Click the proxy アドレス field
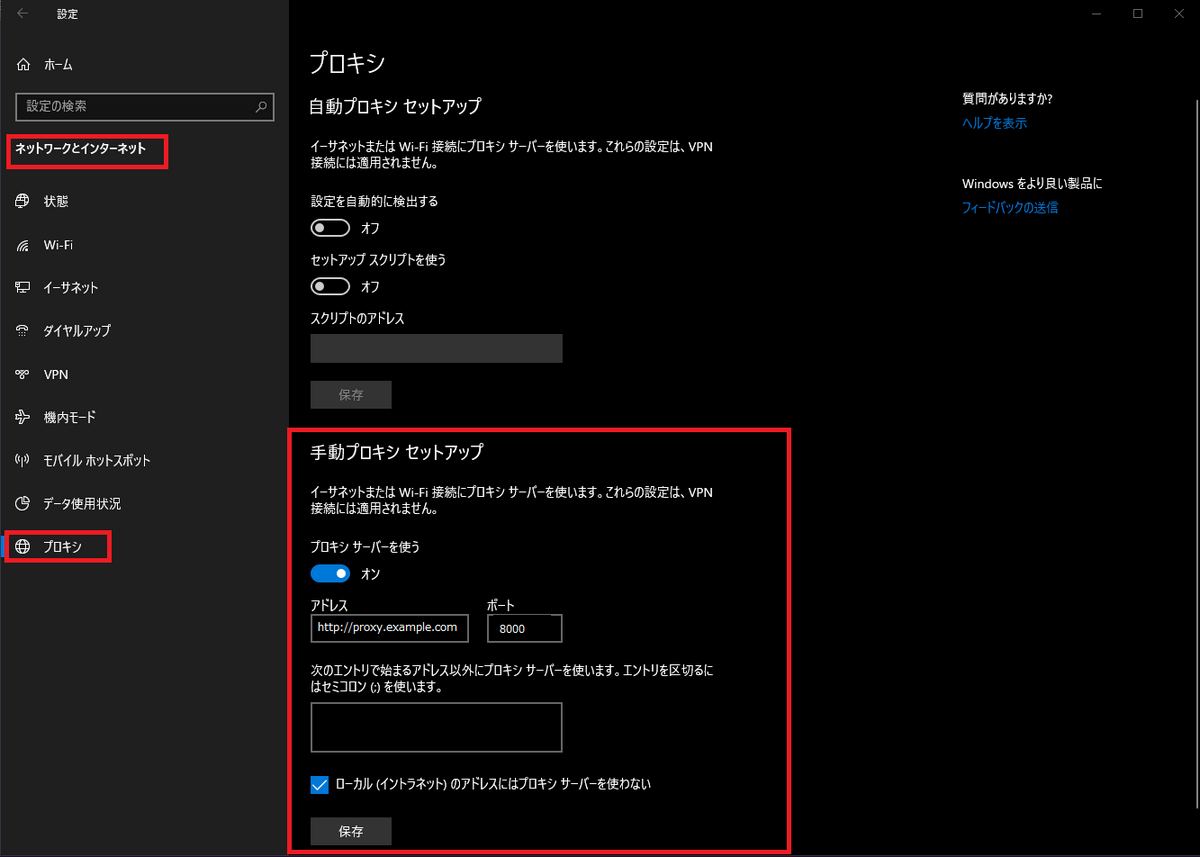The image size is (1200, 857). coord(390,628)
